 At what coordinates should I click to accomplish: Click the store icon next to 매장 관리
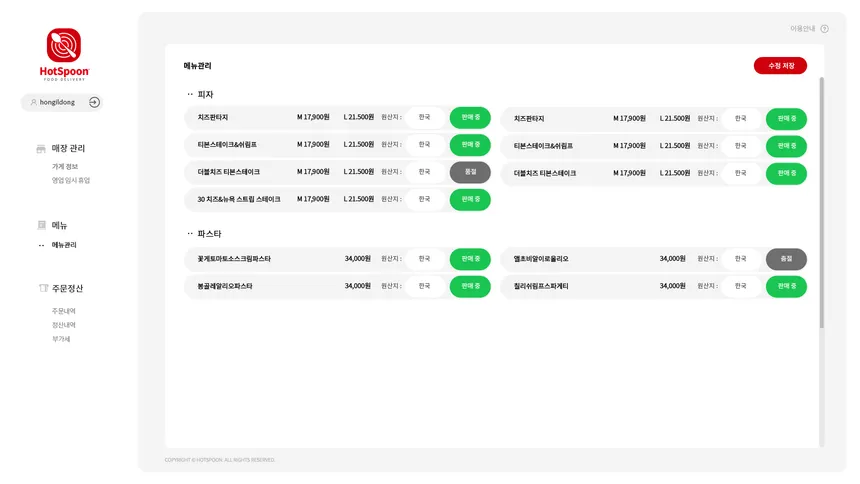tap(41, 149)
